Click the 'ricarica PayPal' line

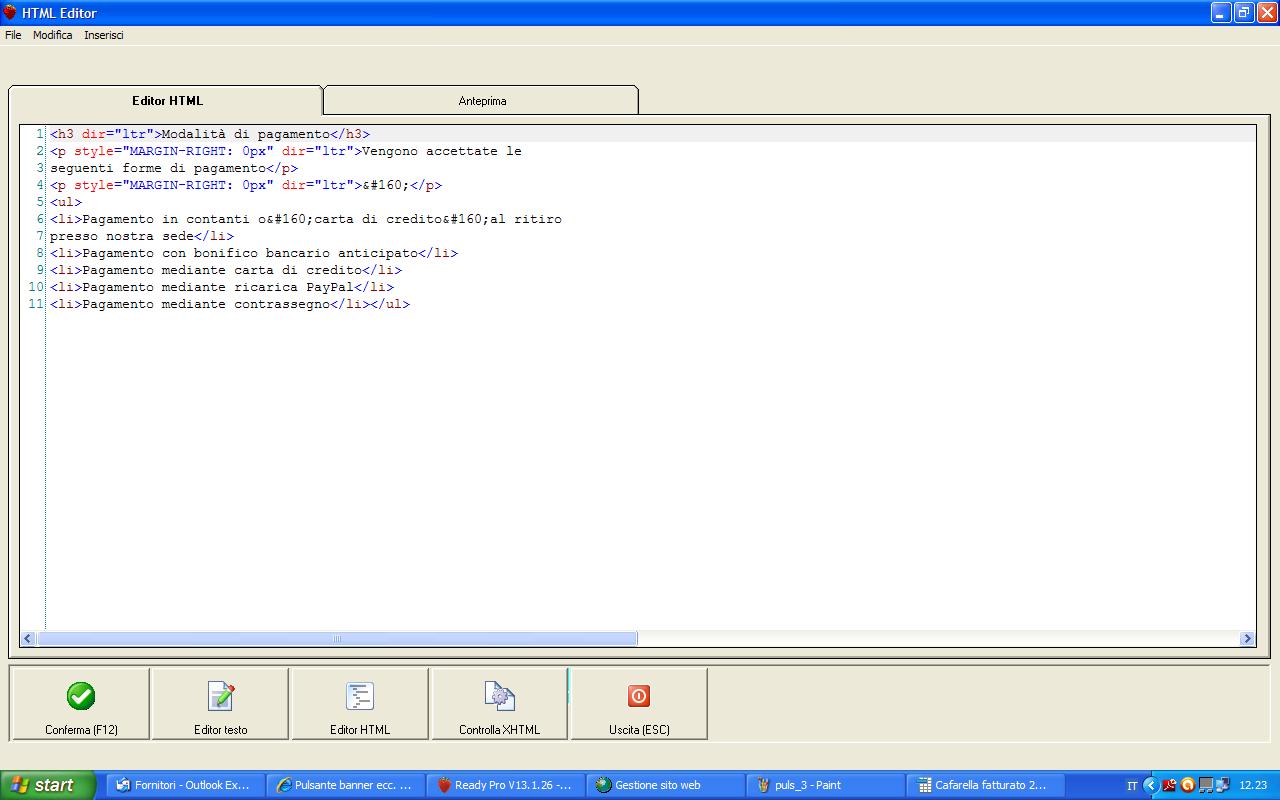[222, 287]
